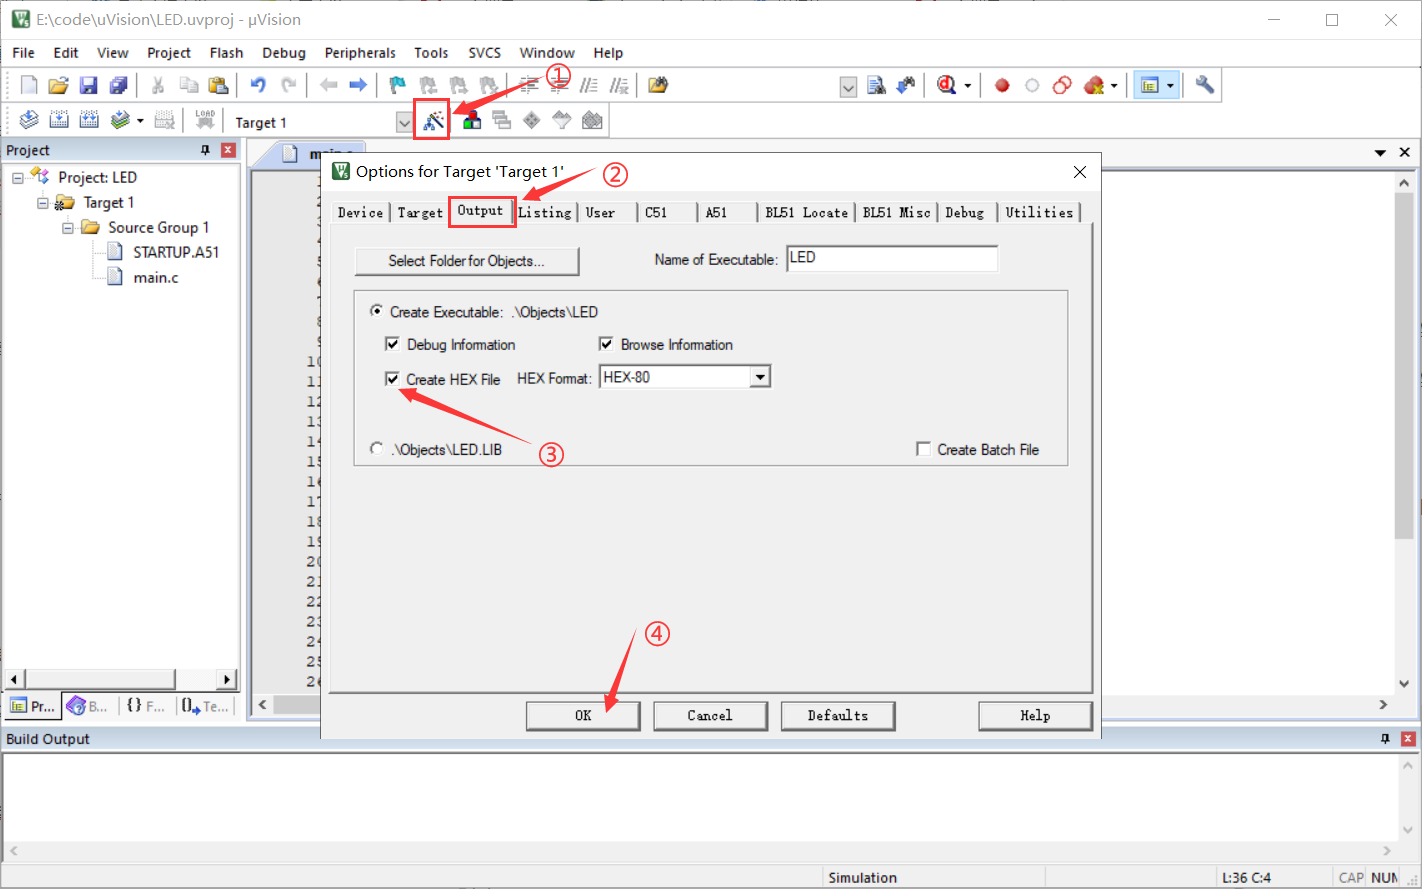Viewport: 1422px width, 889px height.
Task: Collapse the Source Group 1 tree node
Action: click(68, 228)
